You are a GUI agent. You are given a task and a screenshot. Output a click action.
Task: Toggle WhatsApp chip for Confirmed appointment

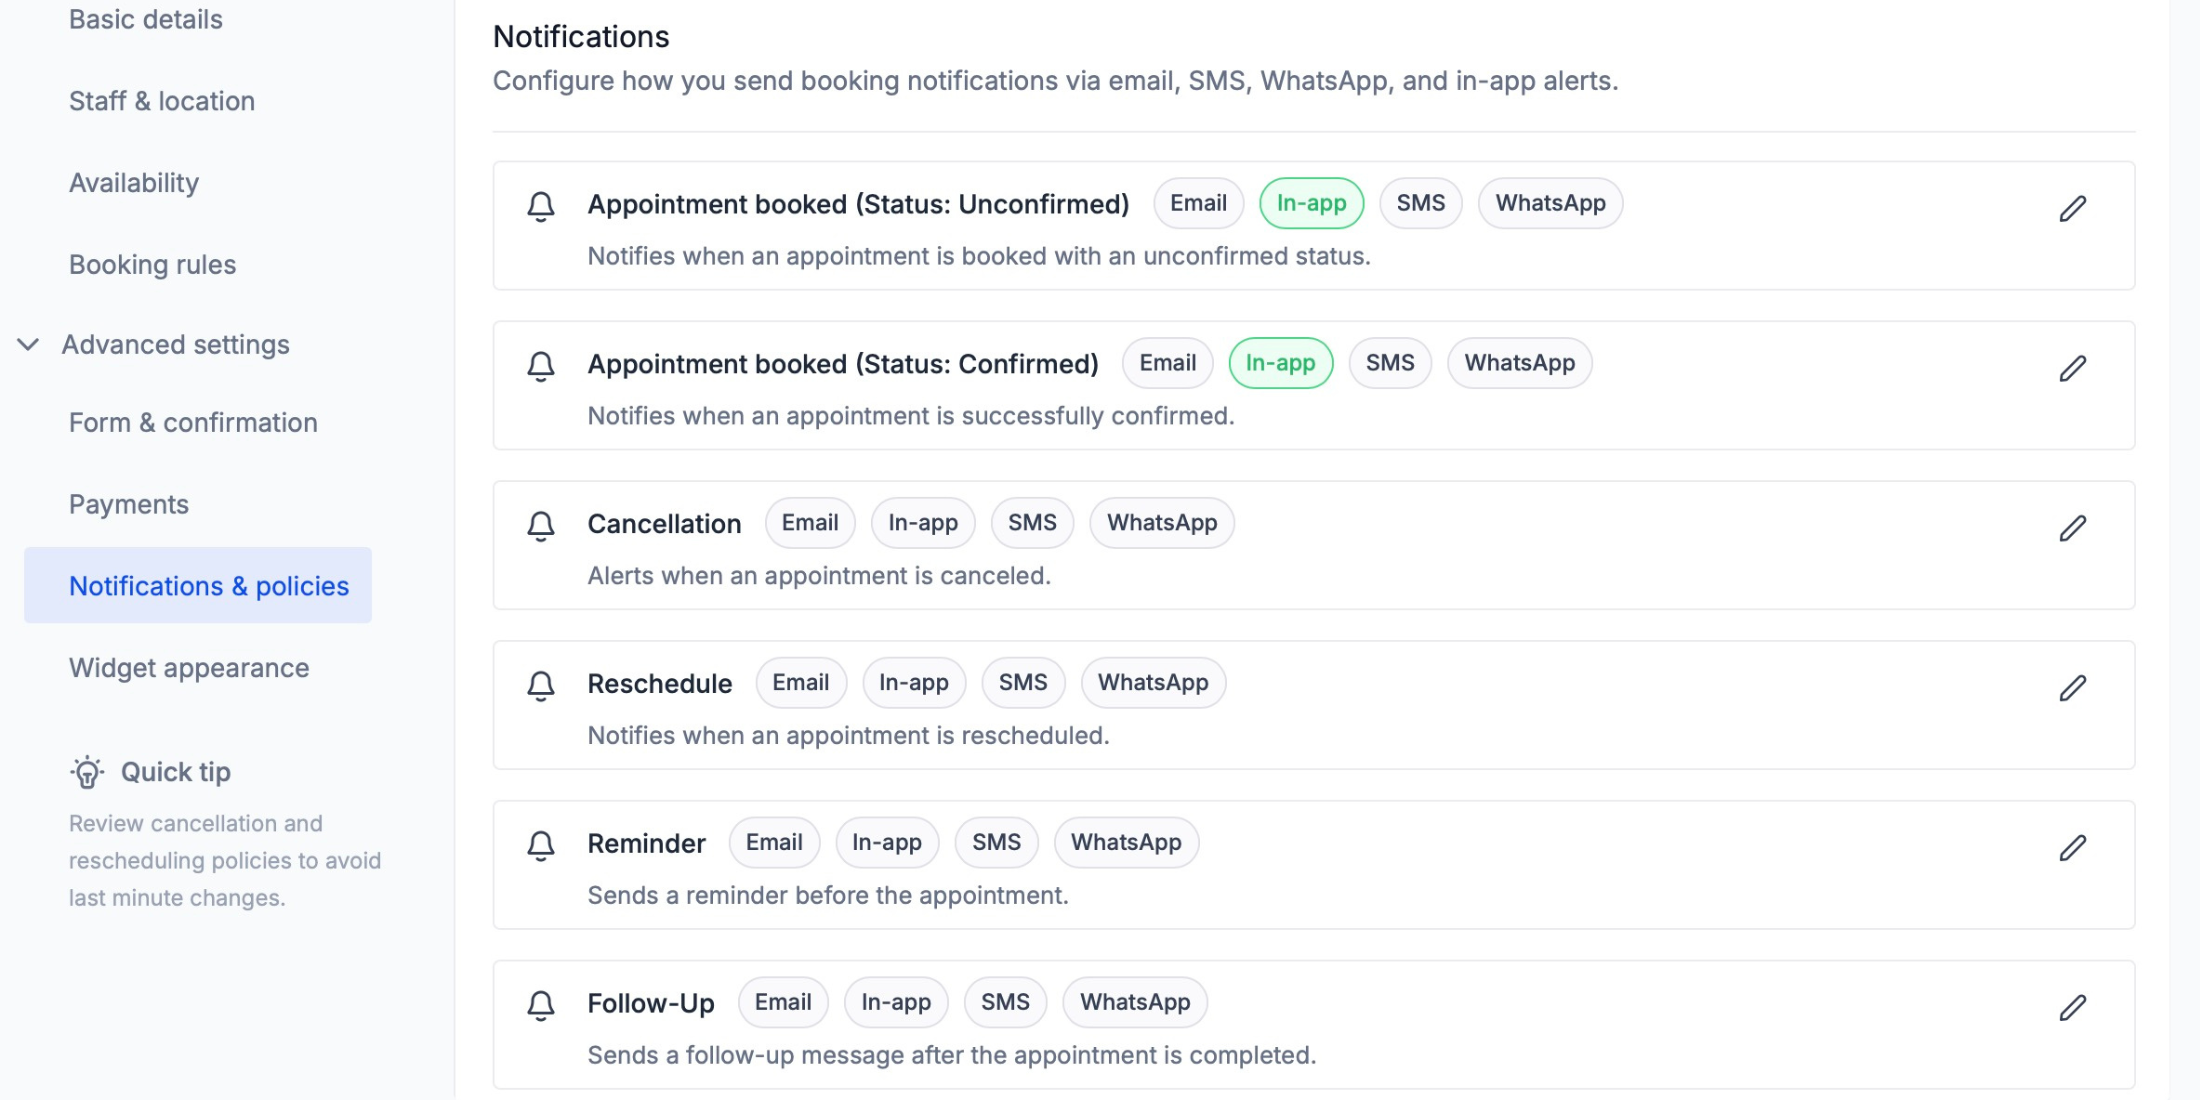[x=1519, y=363]
